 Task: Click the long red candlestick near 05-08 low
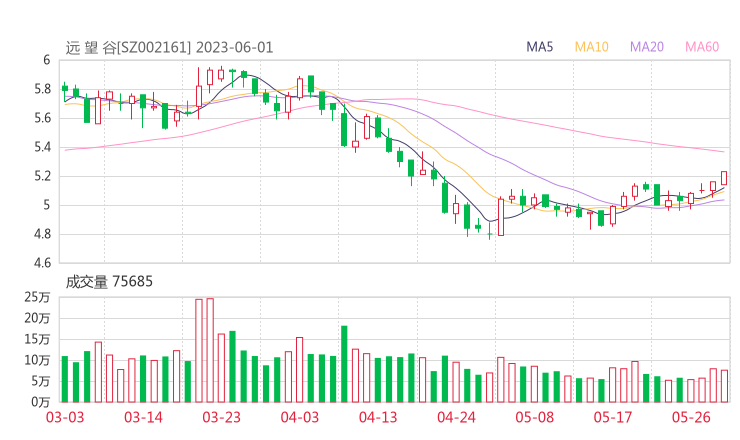pyautogui.click(x=501, y=217)
